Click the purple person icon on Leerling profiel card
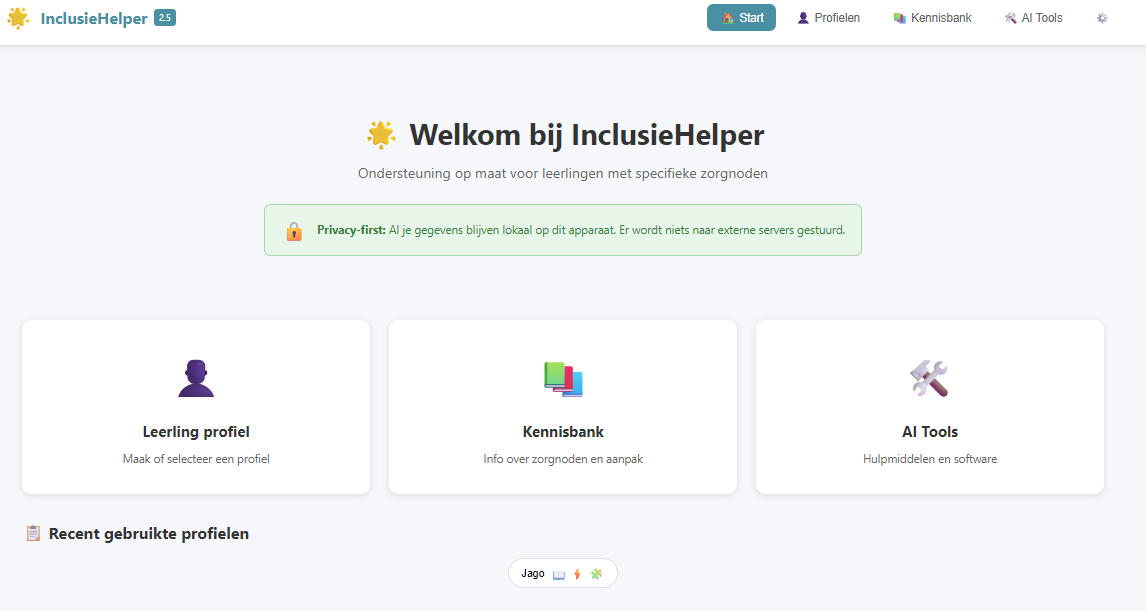The image size is (1146, 611). [196, 378]
